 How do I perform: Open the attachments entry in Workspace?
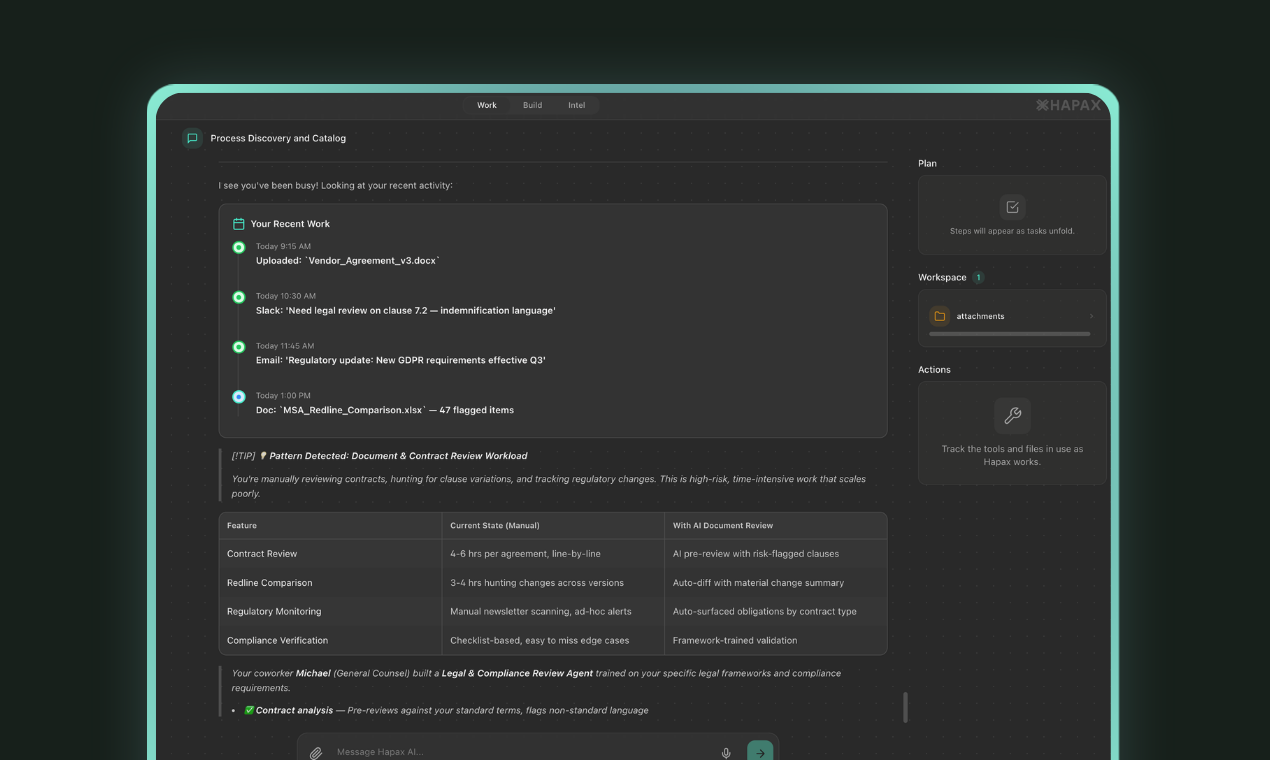(980, 315)
